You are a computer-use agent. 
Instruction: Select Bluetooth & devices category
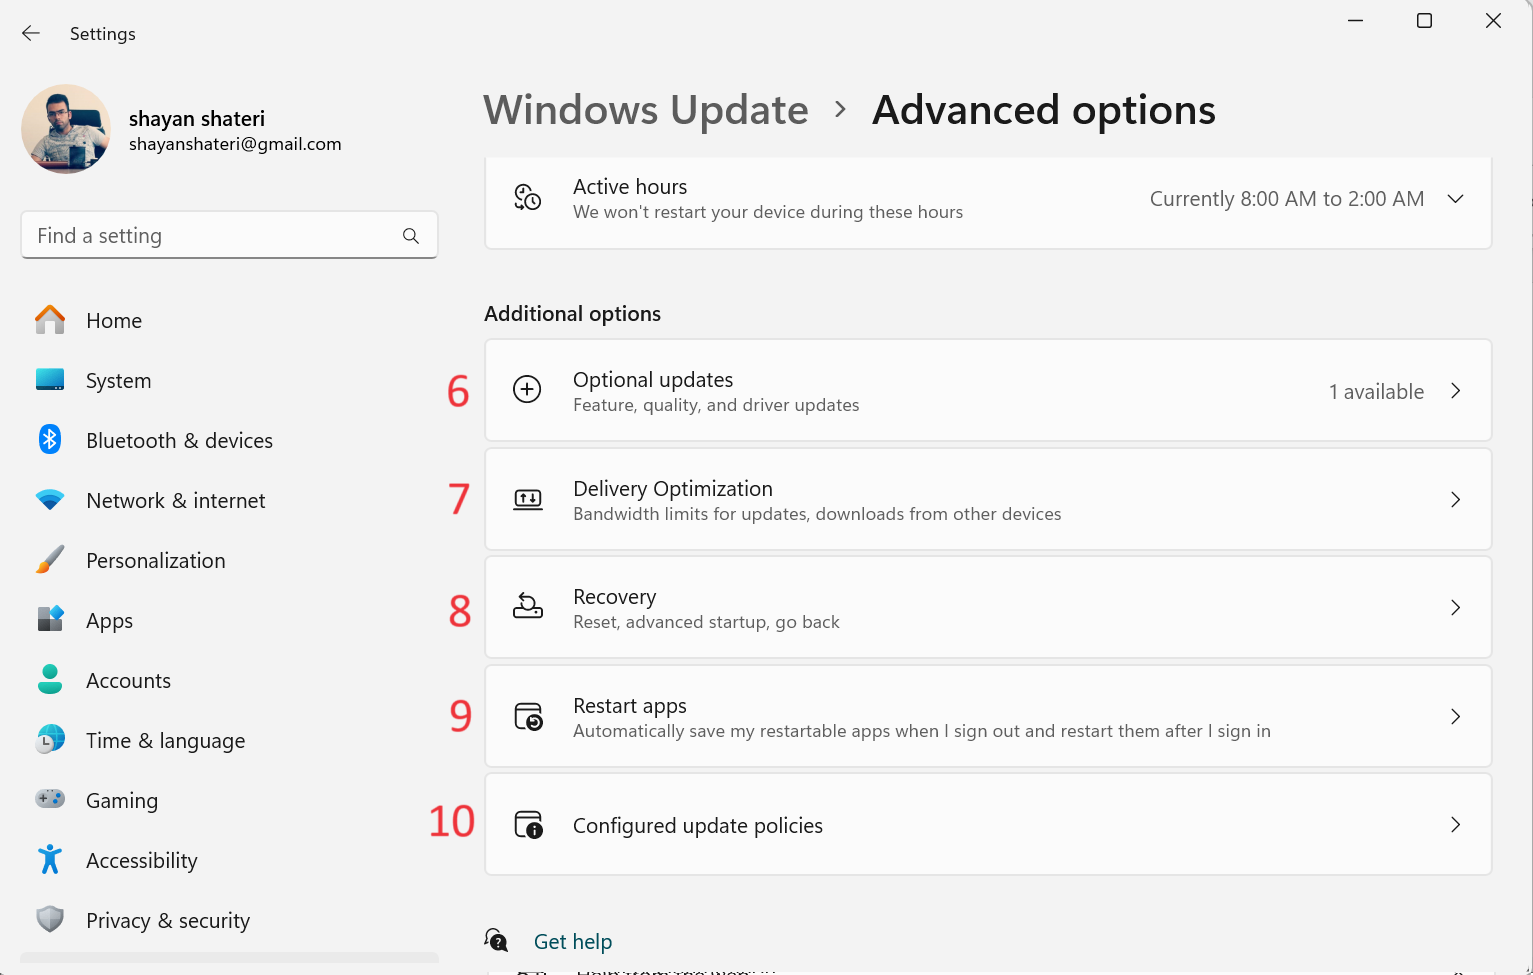click(179, 441)
